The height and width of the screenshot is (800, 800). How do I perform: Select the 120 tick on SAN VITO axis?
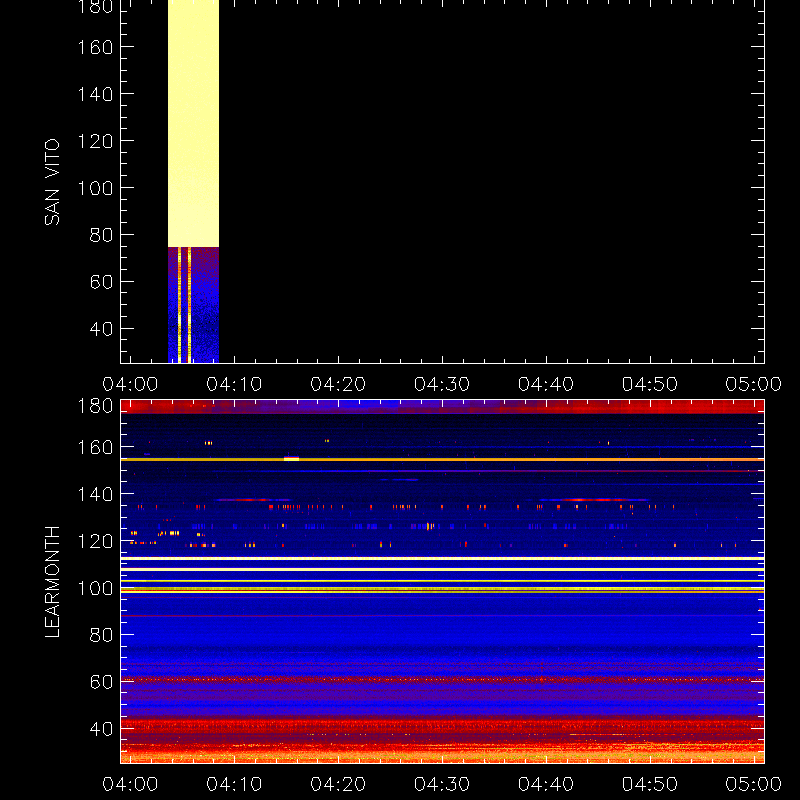click(95, 141)
